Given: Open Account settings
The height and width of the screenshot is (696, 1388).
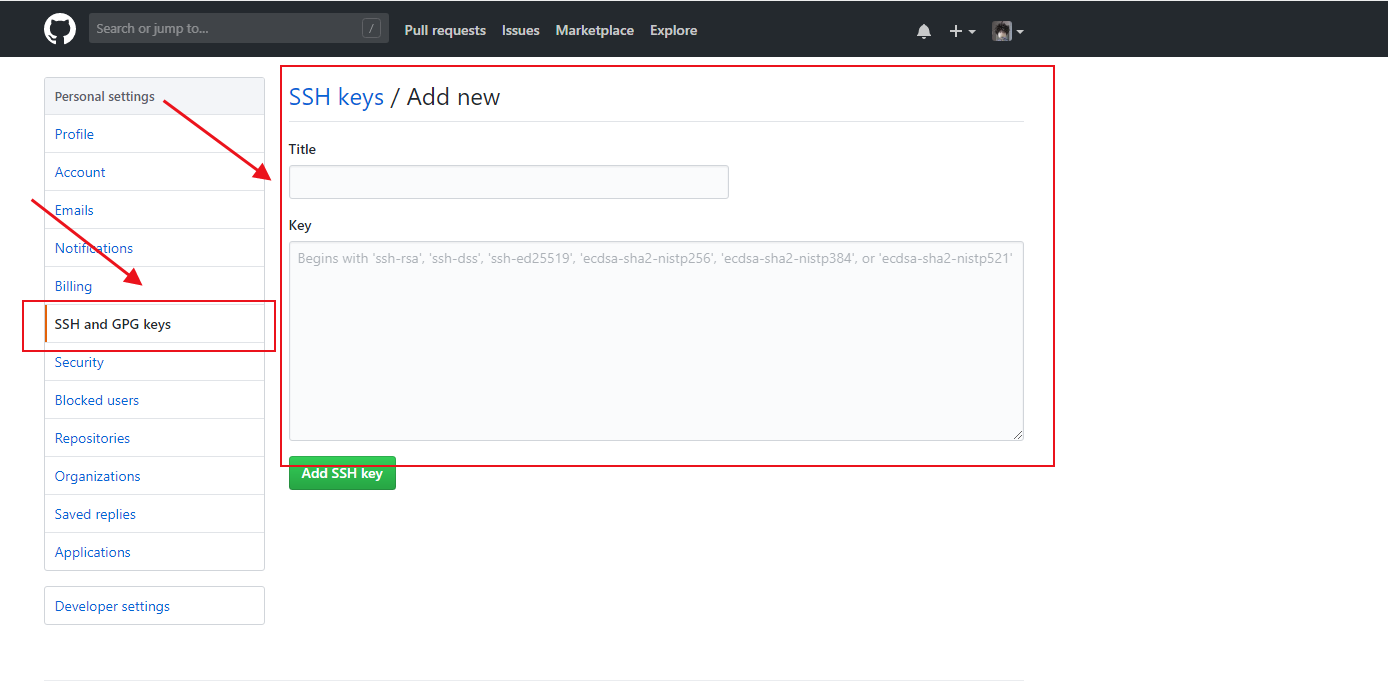Looking at the screenshot, I should tap(154, 172).
